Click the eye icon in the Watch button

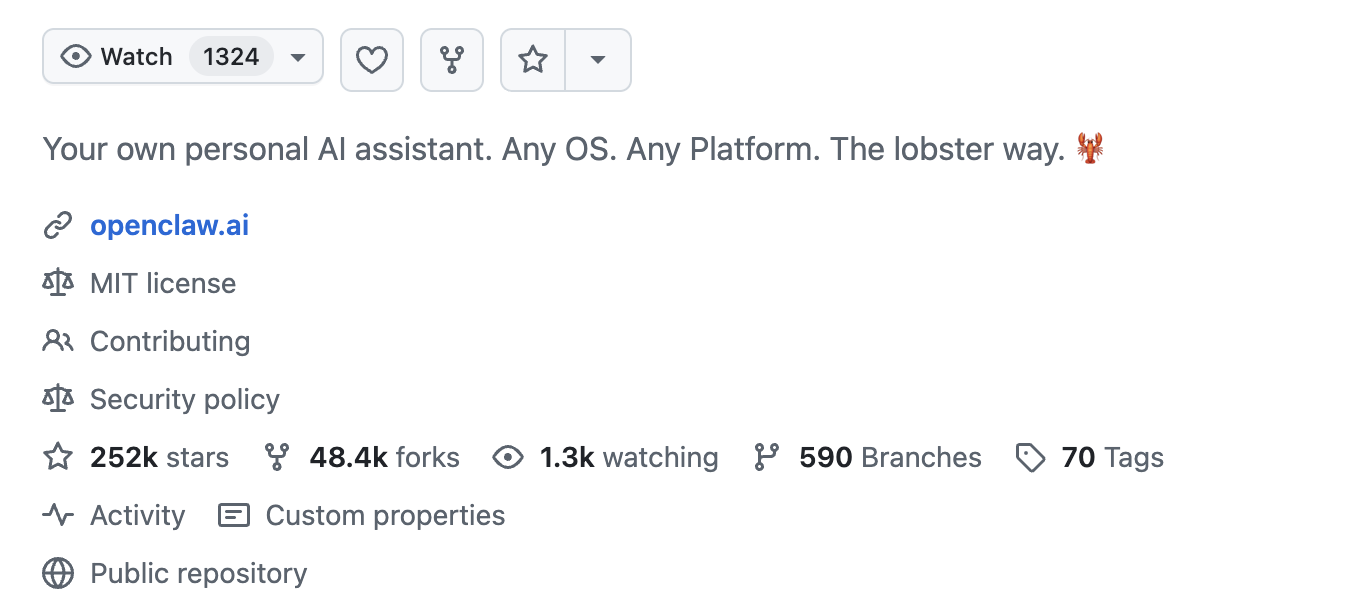pos(79,56)
